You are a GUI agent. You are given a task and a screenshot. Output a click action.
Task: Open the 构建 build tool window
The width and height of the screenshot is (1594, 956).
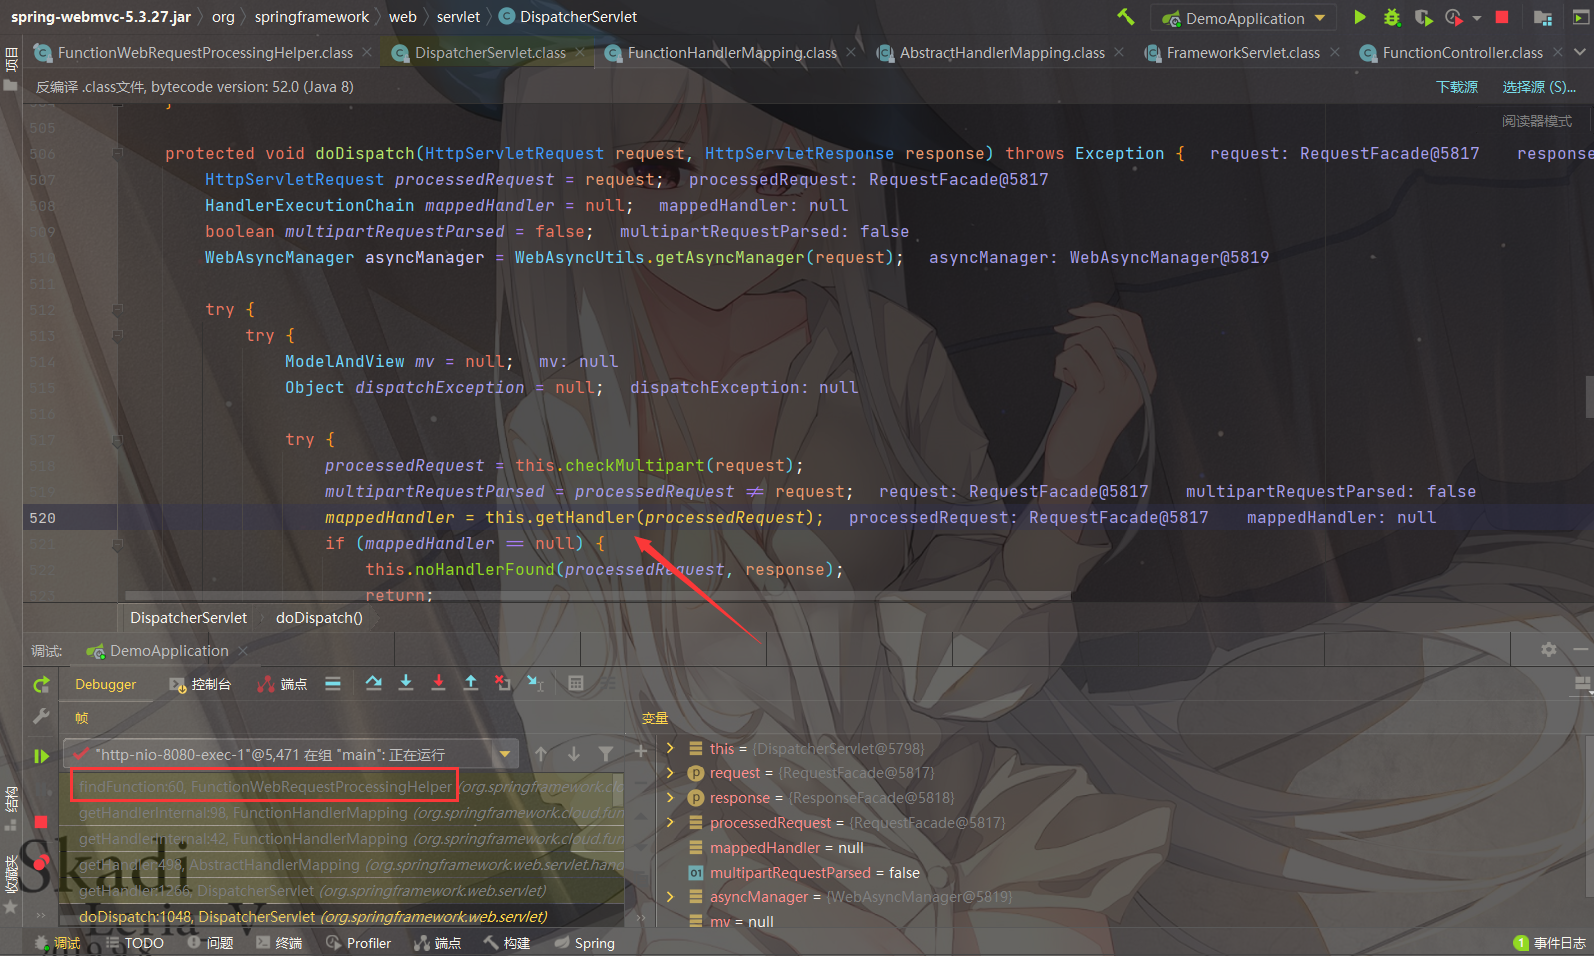[507, 943]
